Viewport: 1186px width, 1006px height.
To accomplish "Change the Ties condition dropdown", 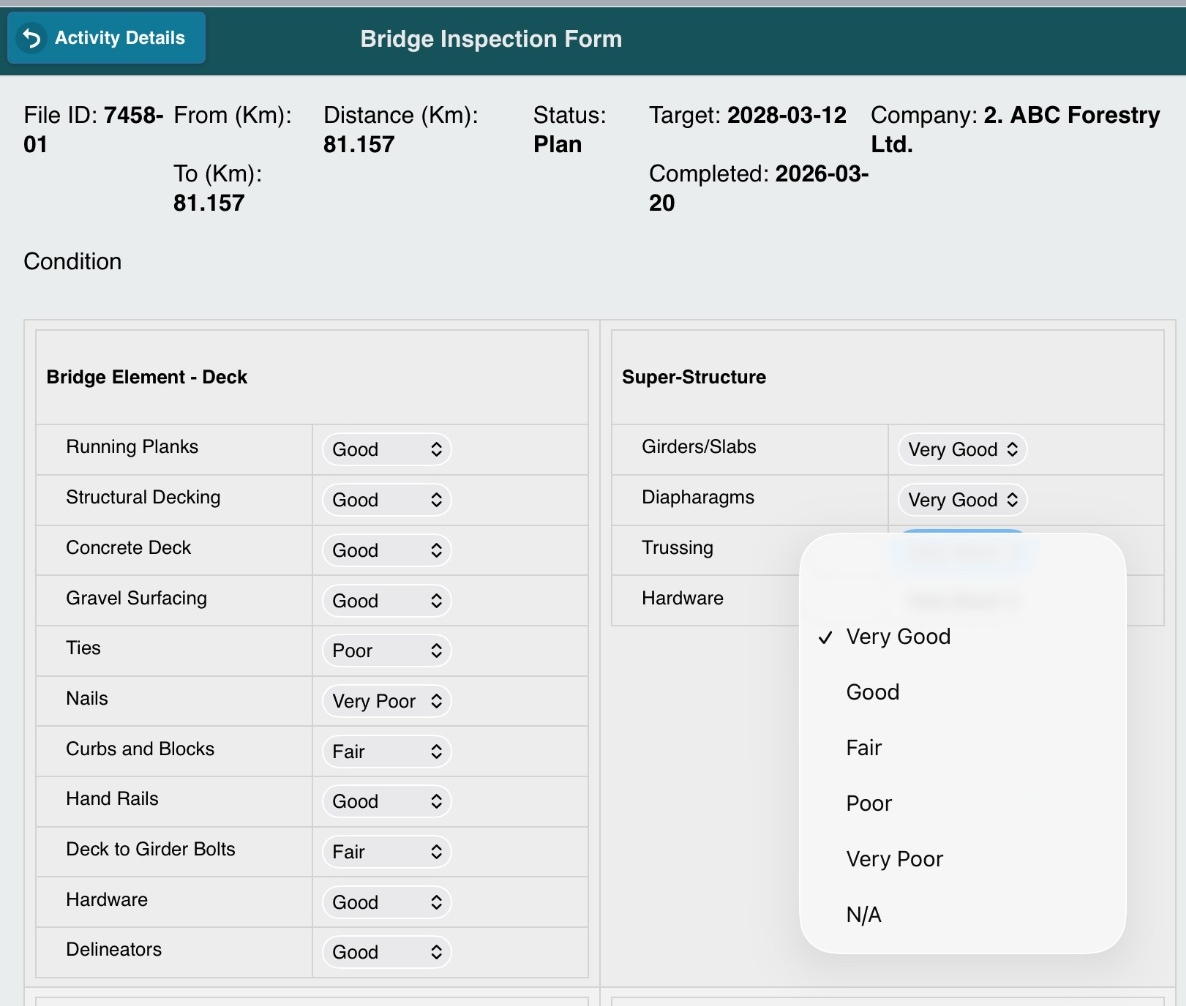I will 386,651.
